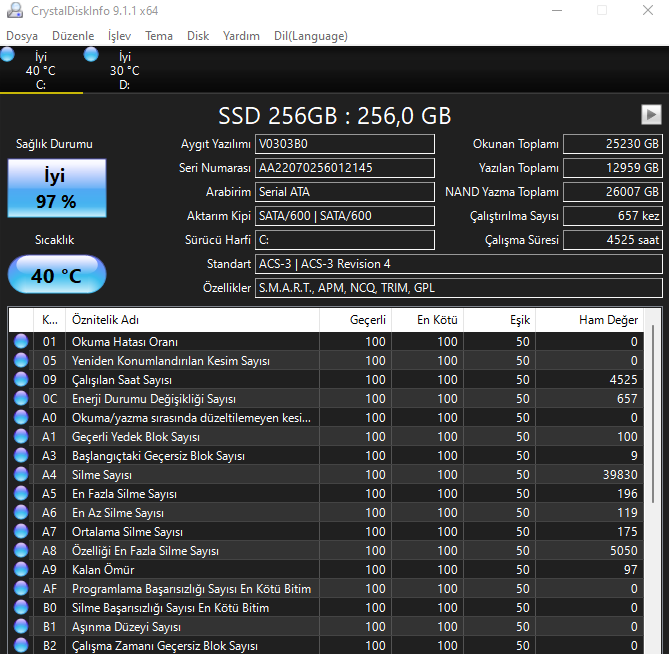This screenshot has height=654, width=669.
Task: Click the Eşik column header
Action: pos(500,320)
